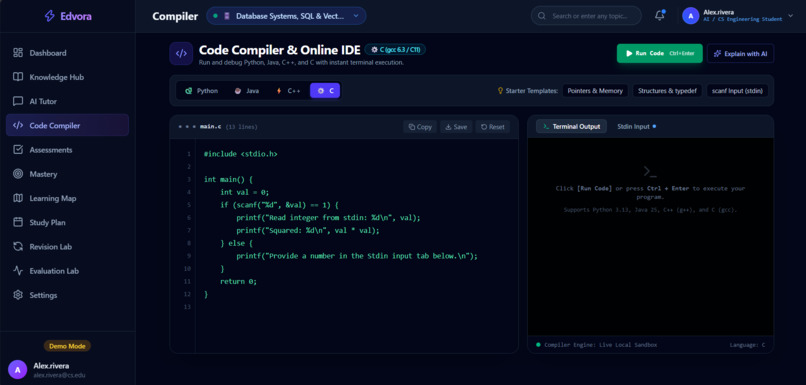Open the notifications bell

click(x=660, y=16)
